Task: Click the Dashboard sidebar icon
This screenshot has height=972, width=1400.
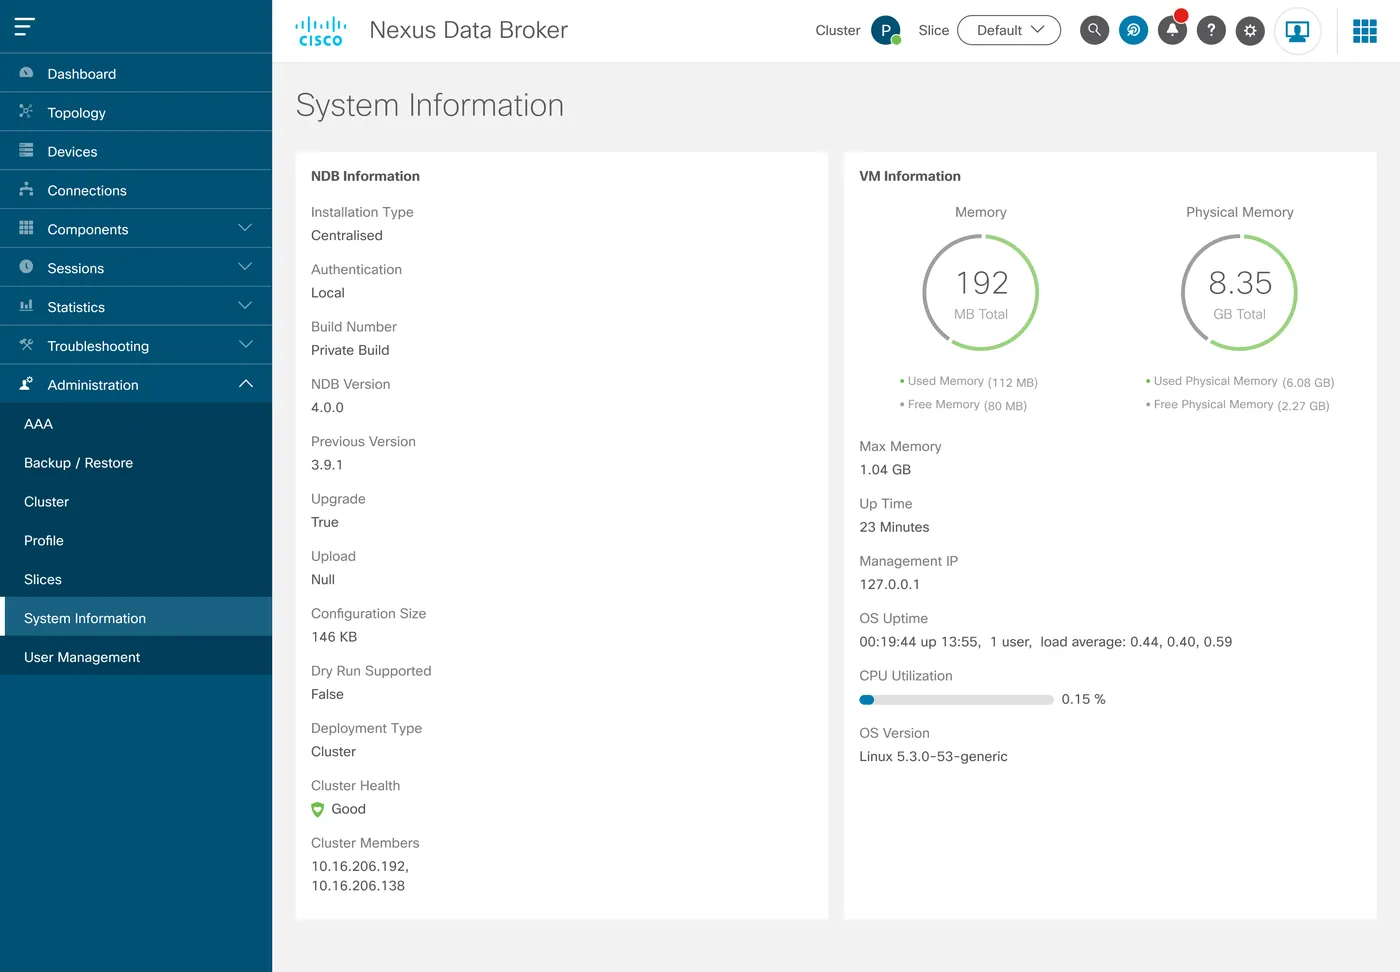Action: pos(26,73)
